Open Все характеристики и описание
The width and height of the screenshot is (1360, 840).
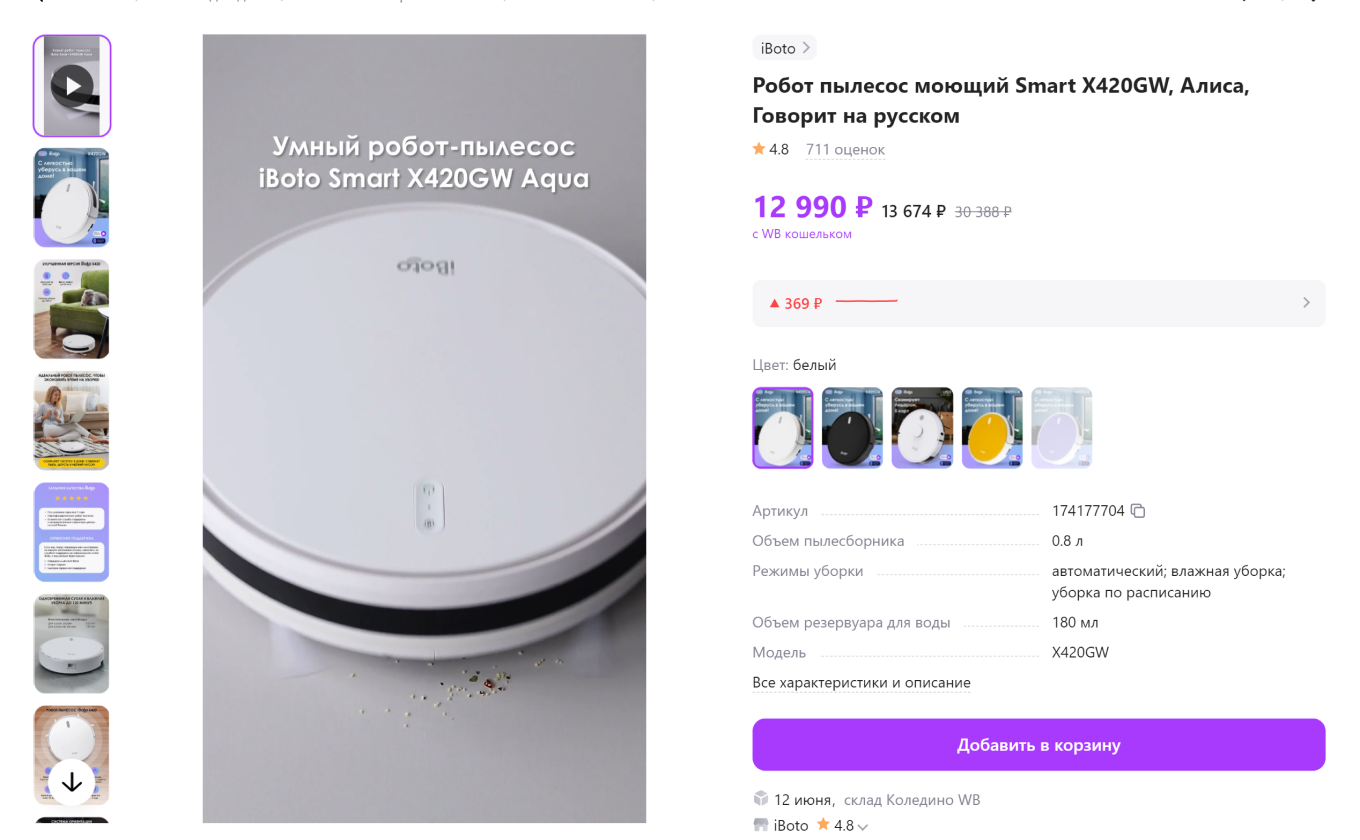click(x=861, y=683)
